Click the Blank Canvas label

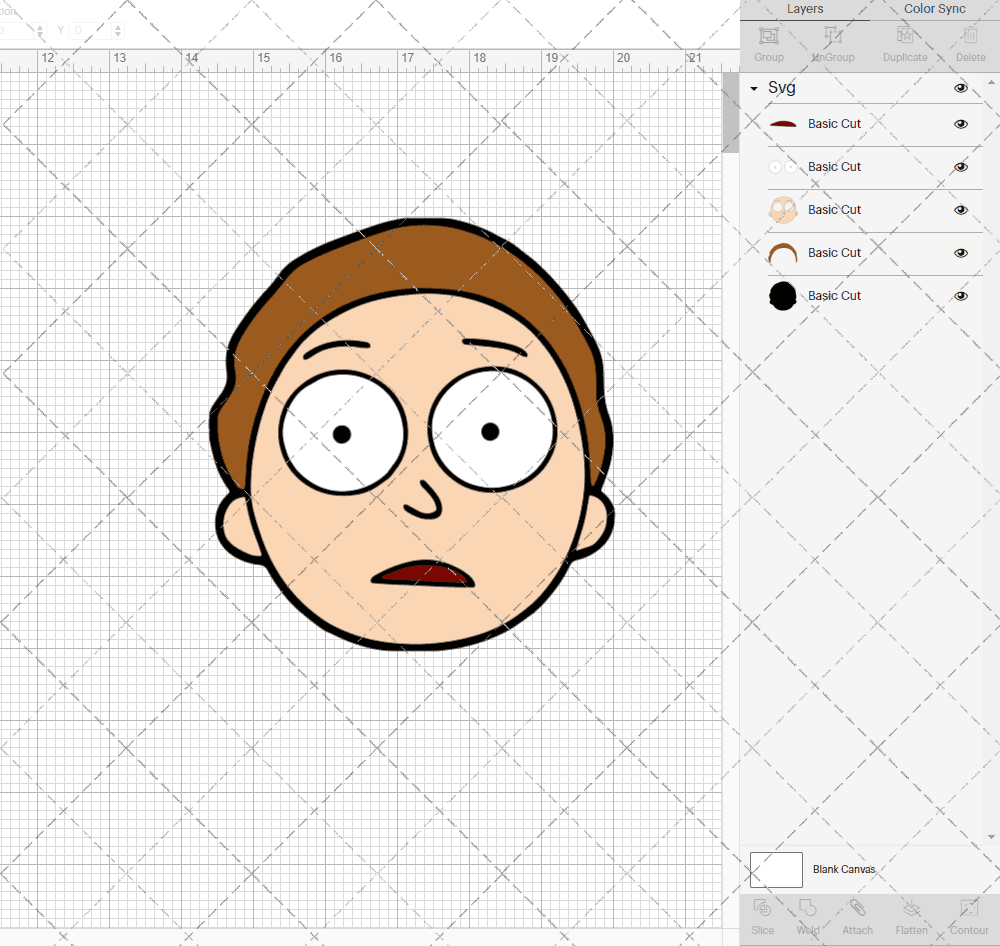[844, 869]
